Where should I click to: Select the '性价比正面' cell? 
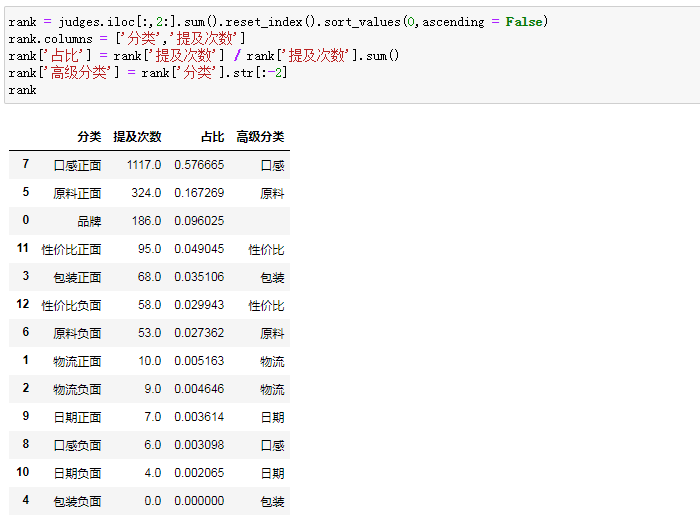click(x=71, y=250)
